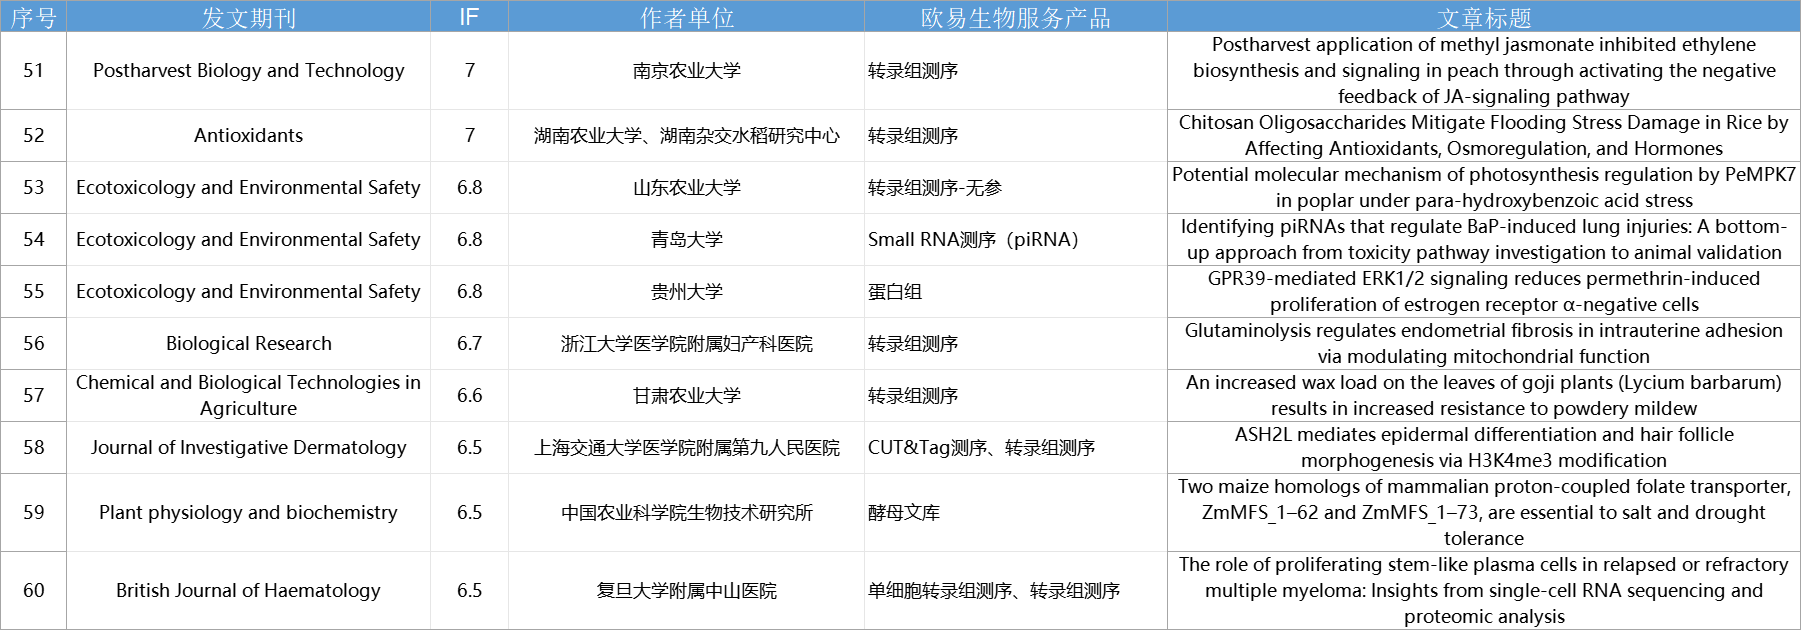Select 山东农业大学 affiliation cell
1802x631 pixels.
(686, 188)
